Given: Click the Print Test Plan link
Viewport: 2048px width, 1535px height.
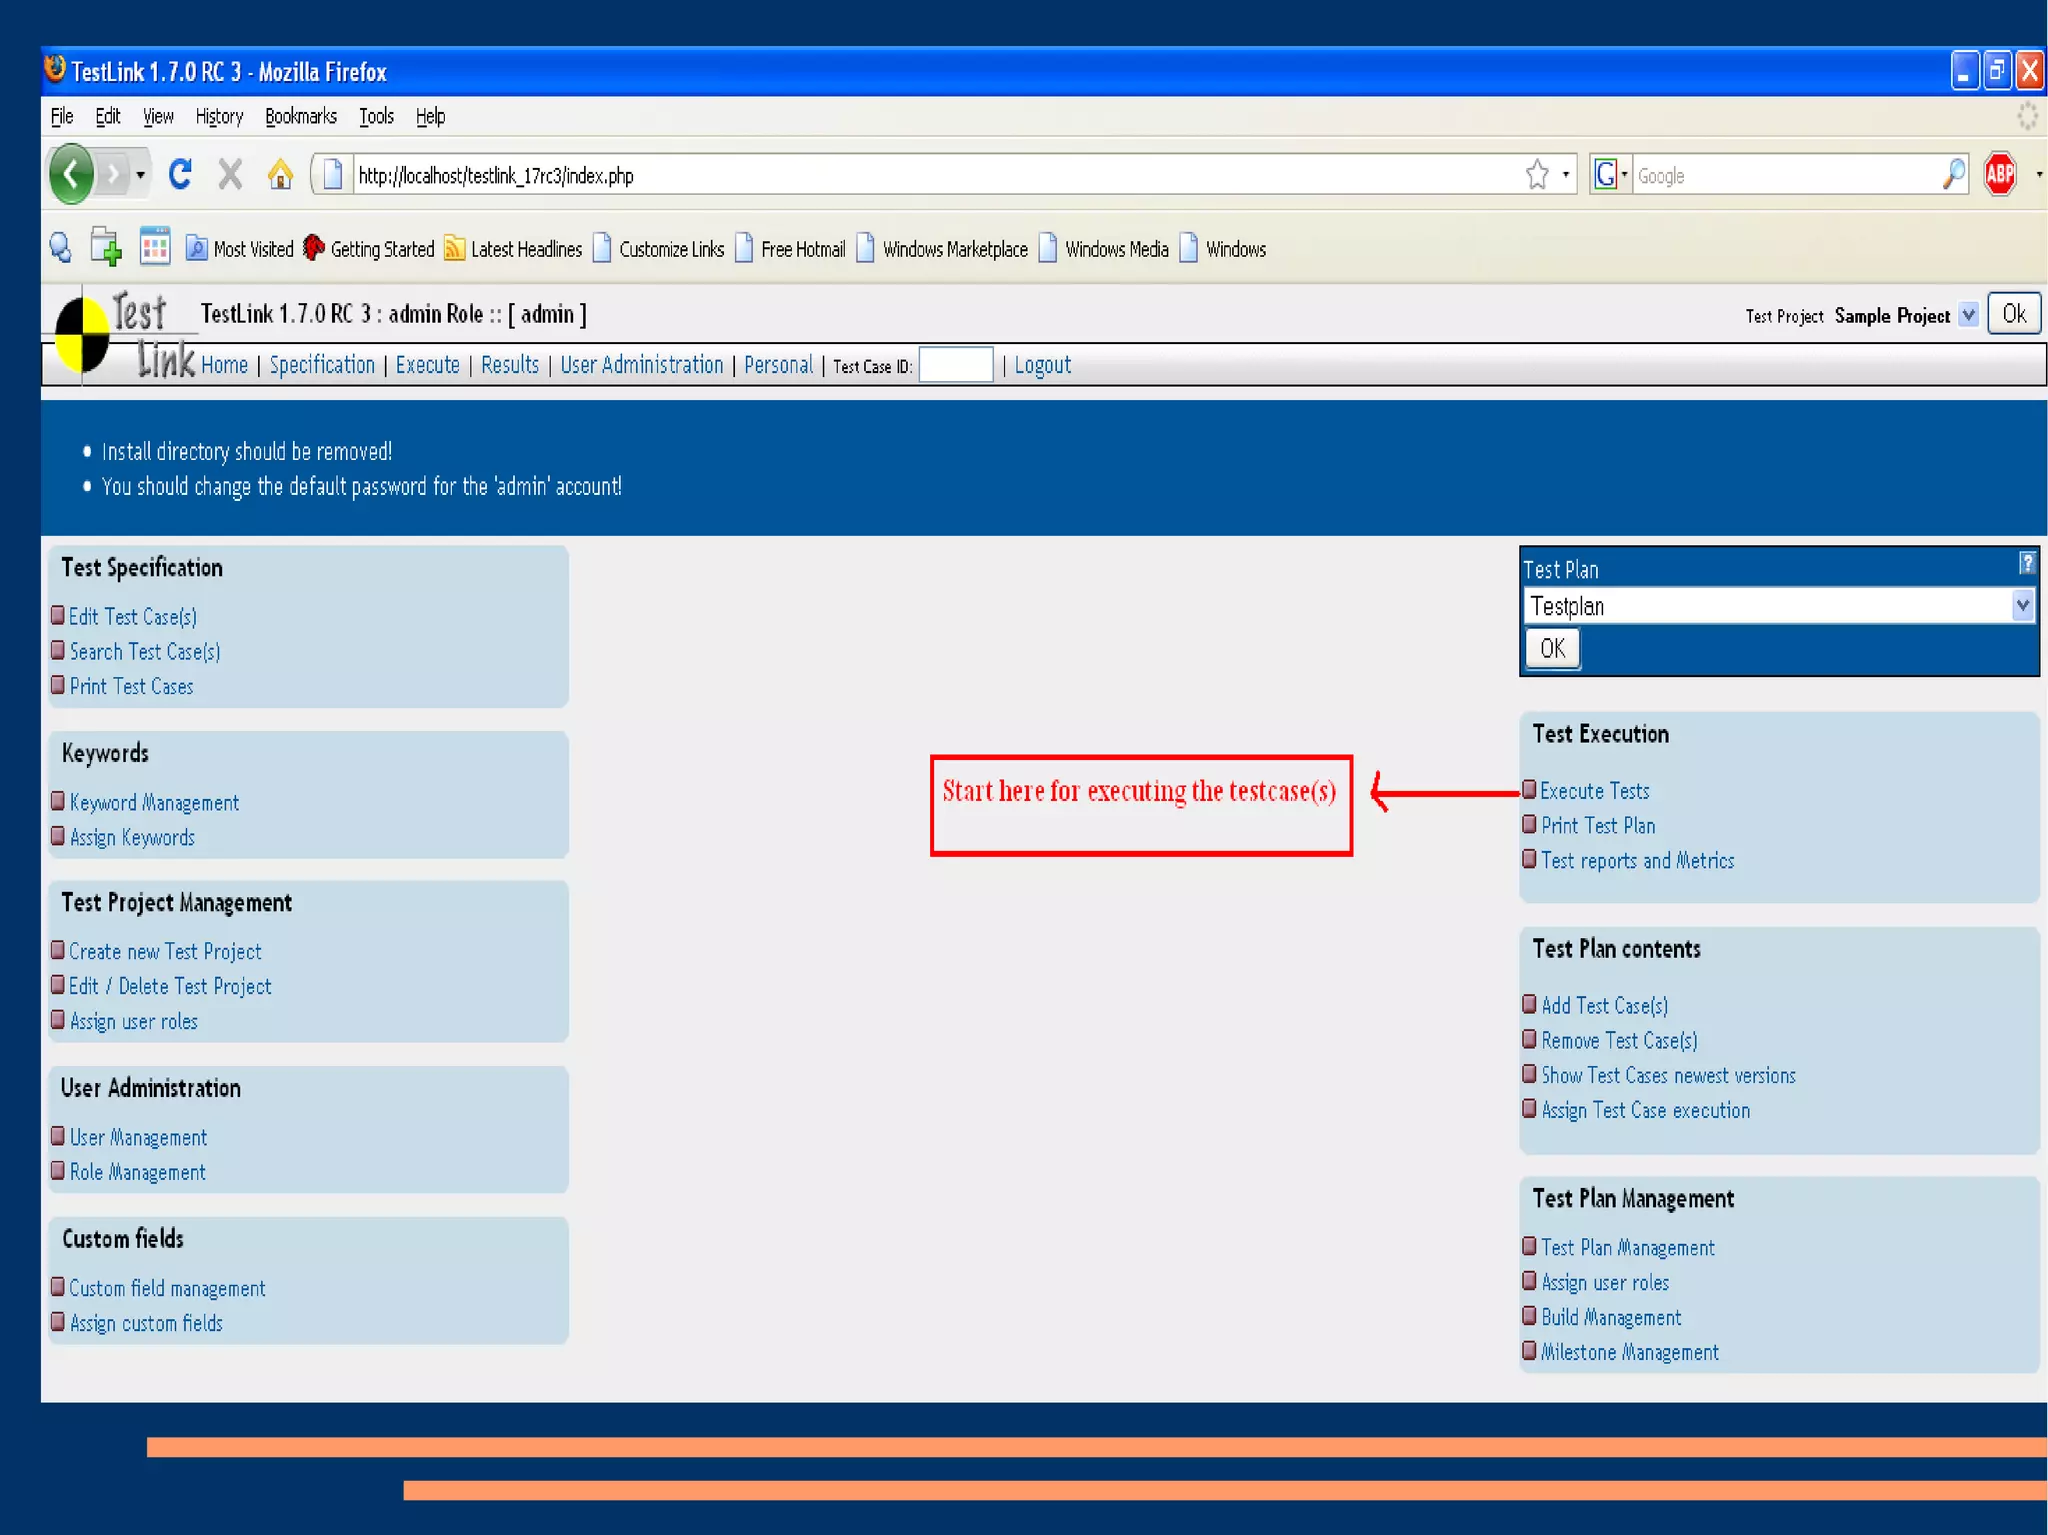Looking at the screenshot, I should (1598, 826).
